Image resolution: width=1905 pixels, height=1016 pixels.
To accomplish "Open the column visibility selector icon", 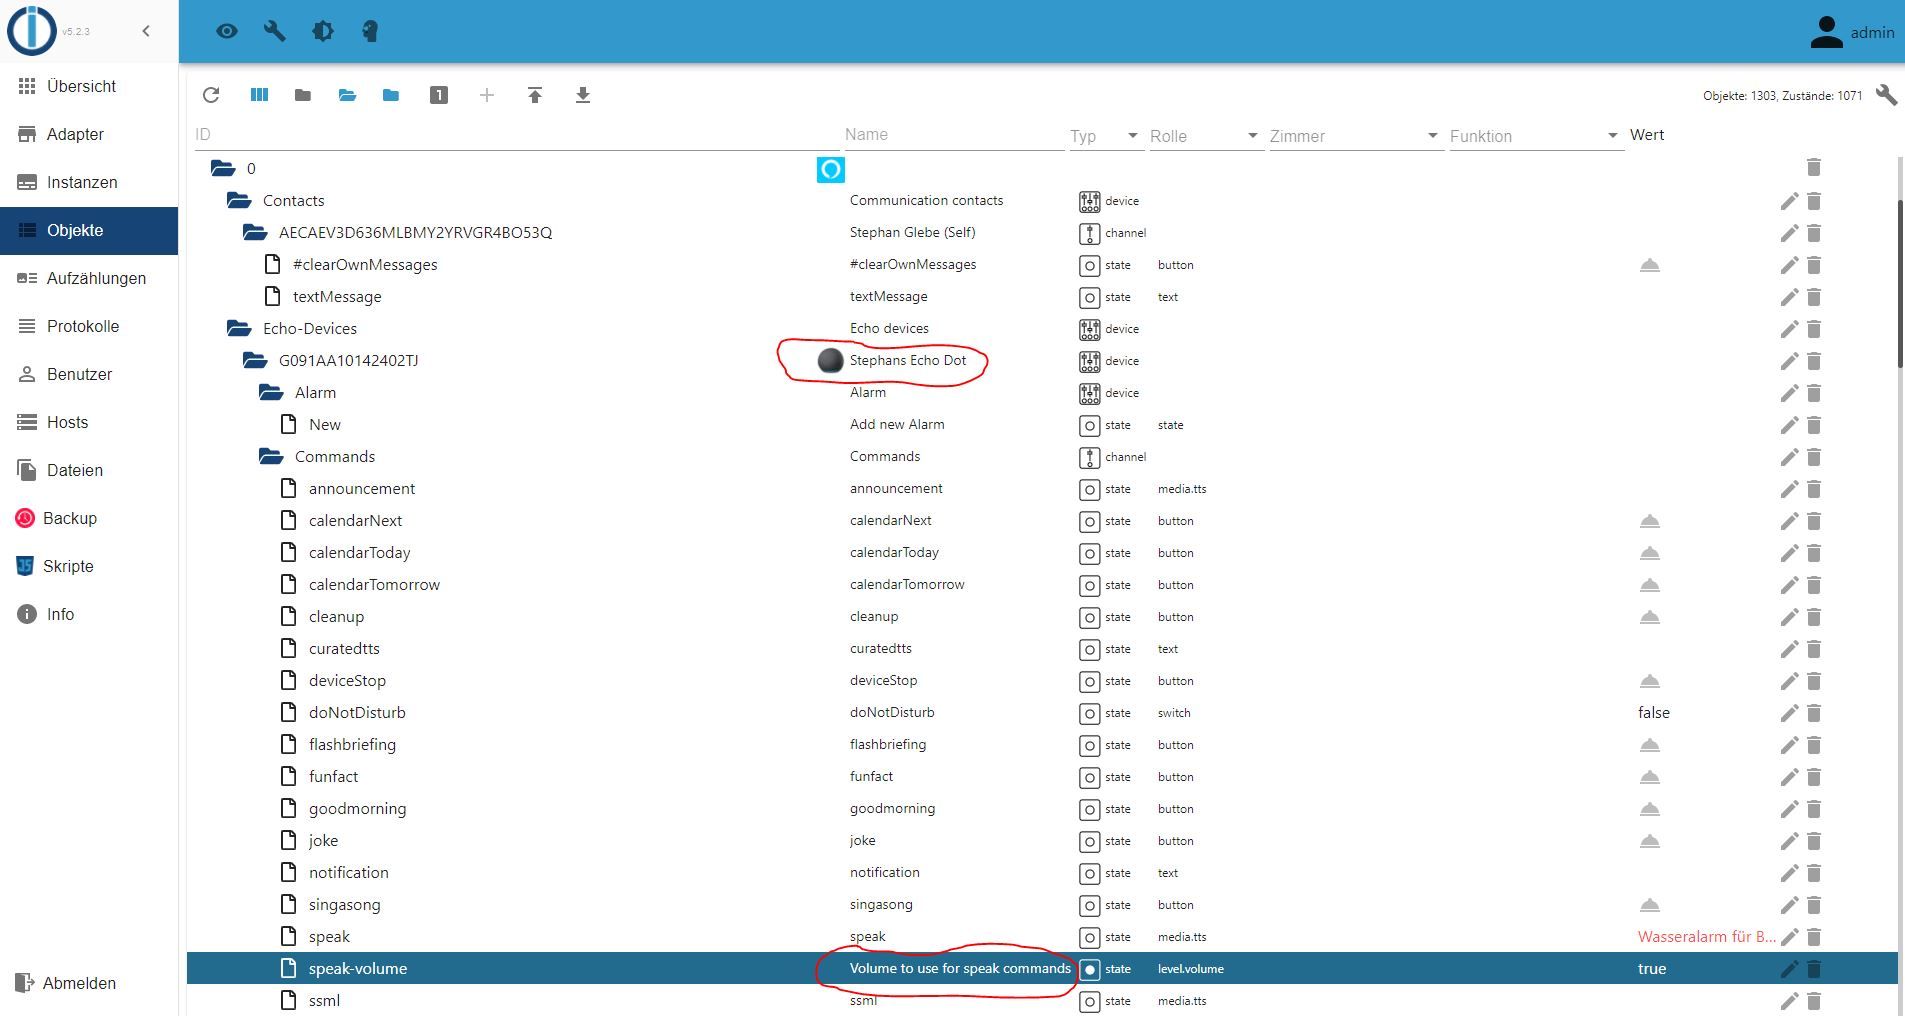I will 259,95.
